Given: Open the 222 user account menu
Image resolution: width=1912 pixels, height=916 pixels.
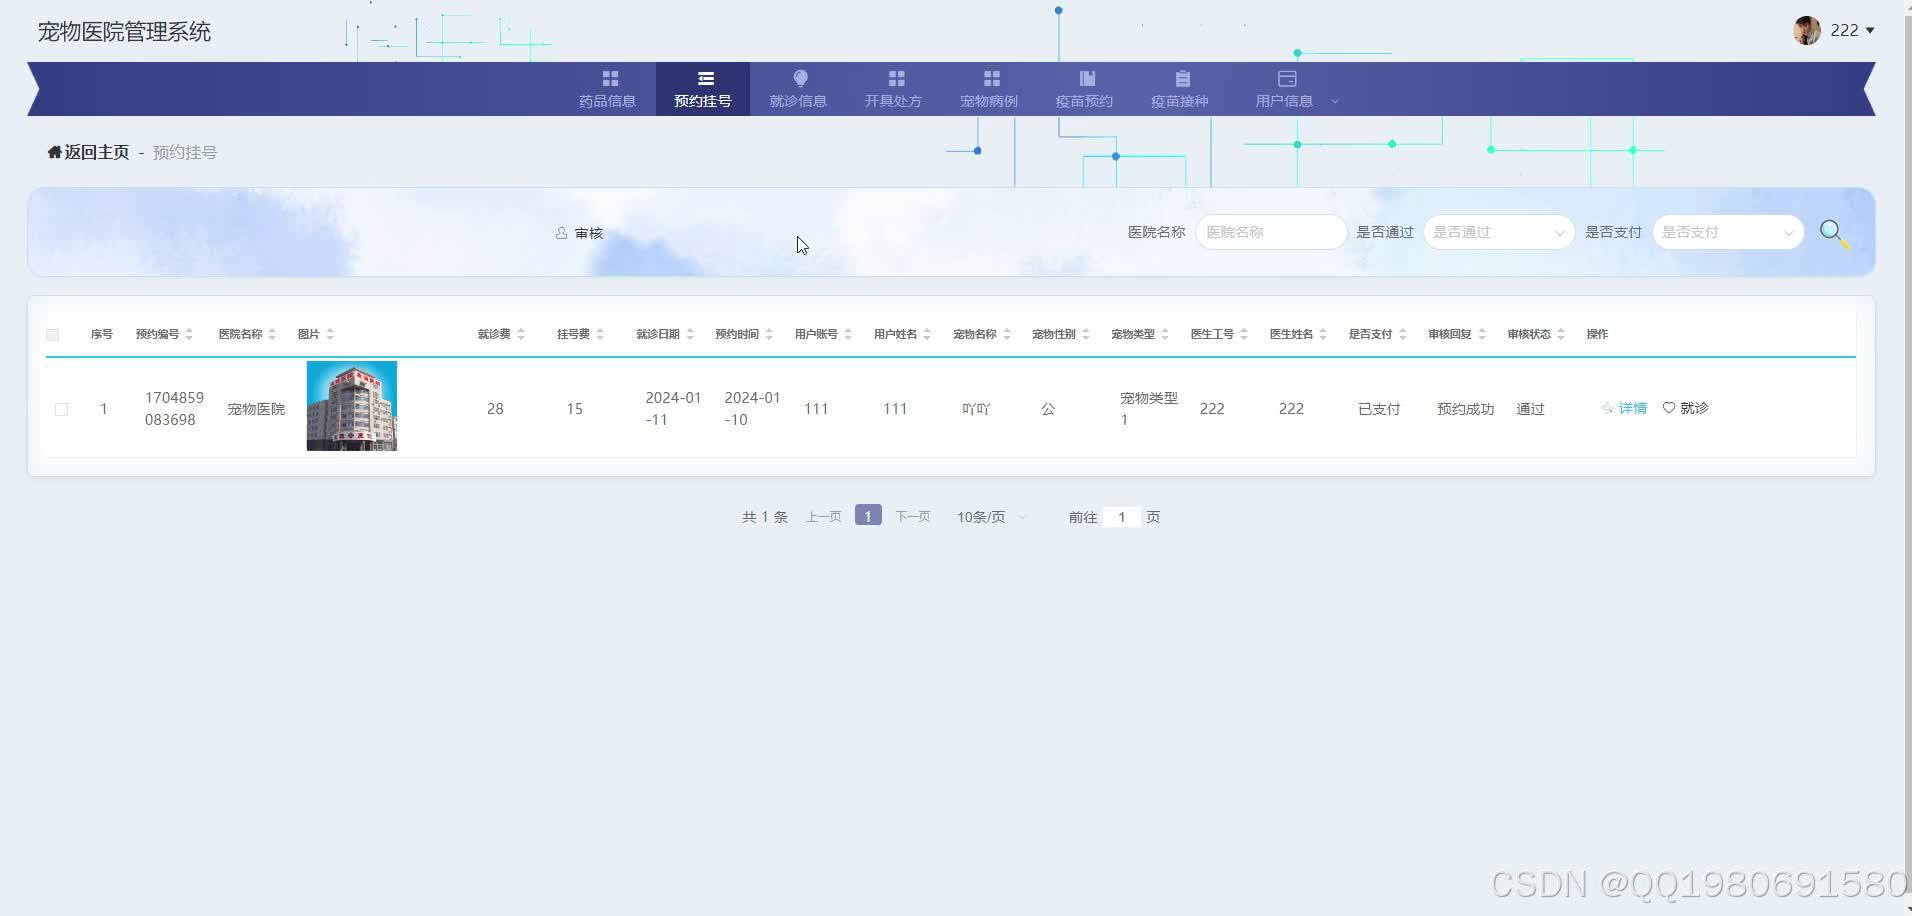Looking at the screenshot, I should point(1846,29).
